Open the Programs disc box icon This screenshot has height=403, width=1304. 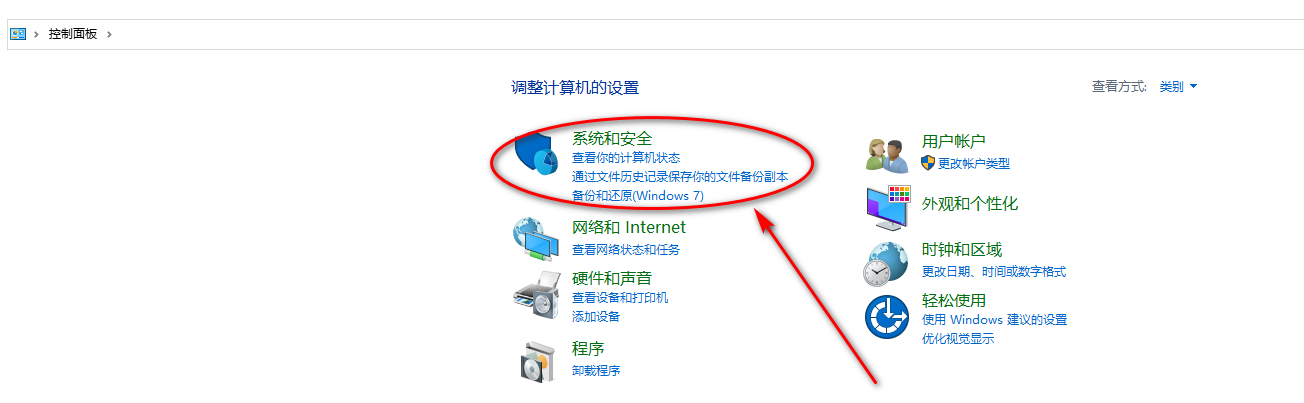pyautogui.click(x=537, y=361)
